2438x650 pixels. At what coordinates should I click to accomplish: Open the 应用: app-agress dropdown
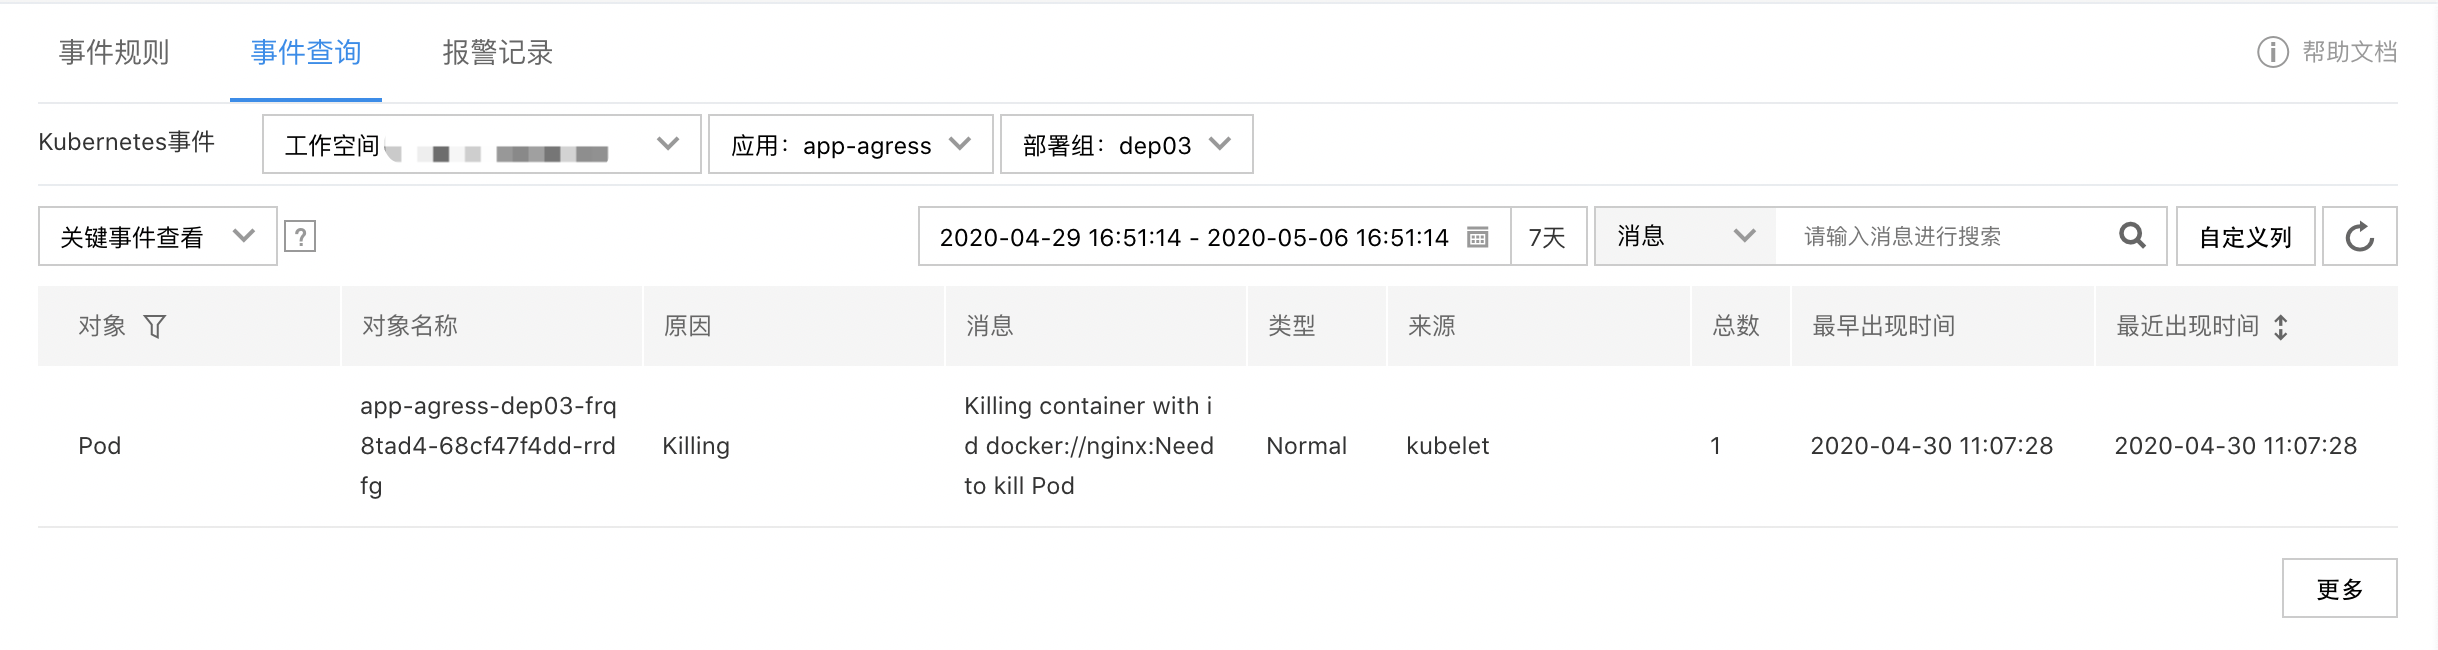(x=850, y=145)
